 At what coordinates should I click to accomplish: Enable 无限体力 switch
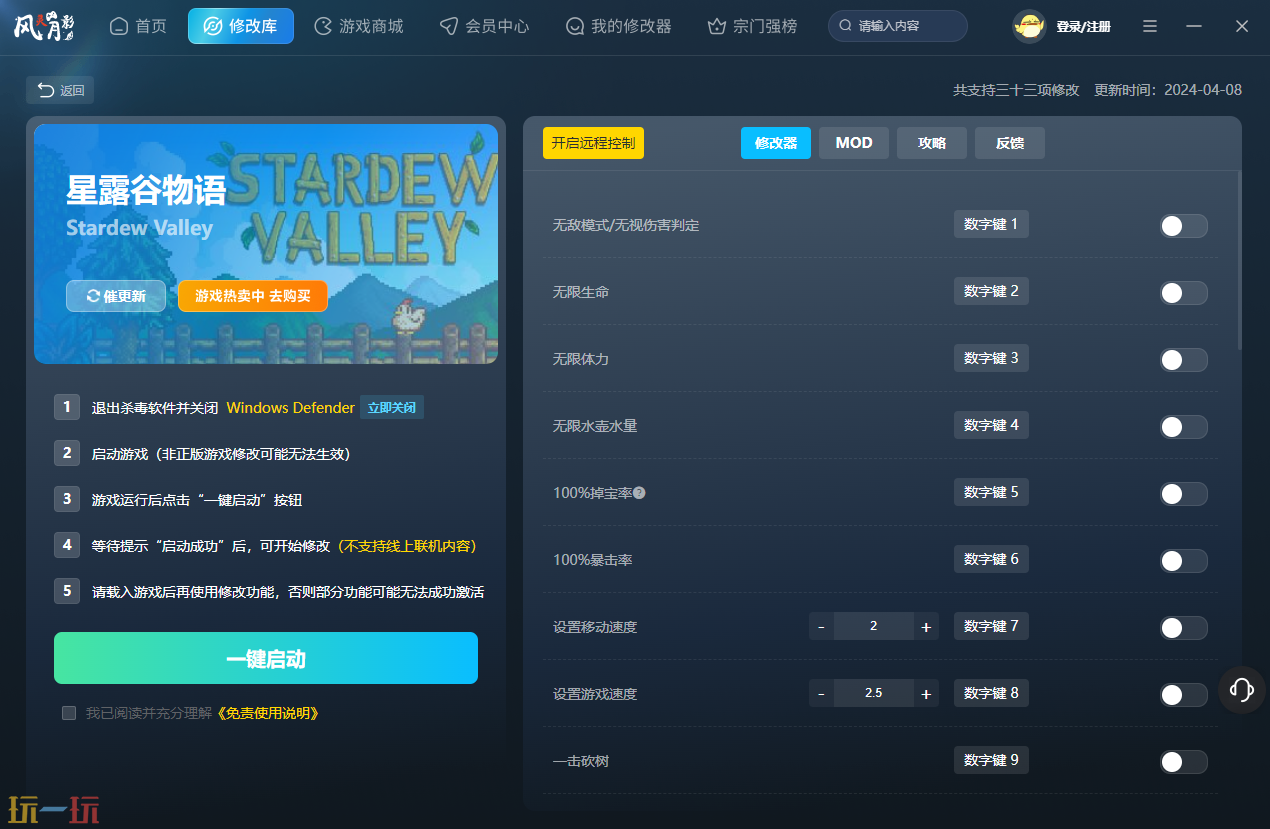click(1184, 360)
